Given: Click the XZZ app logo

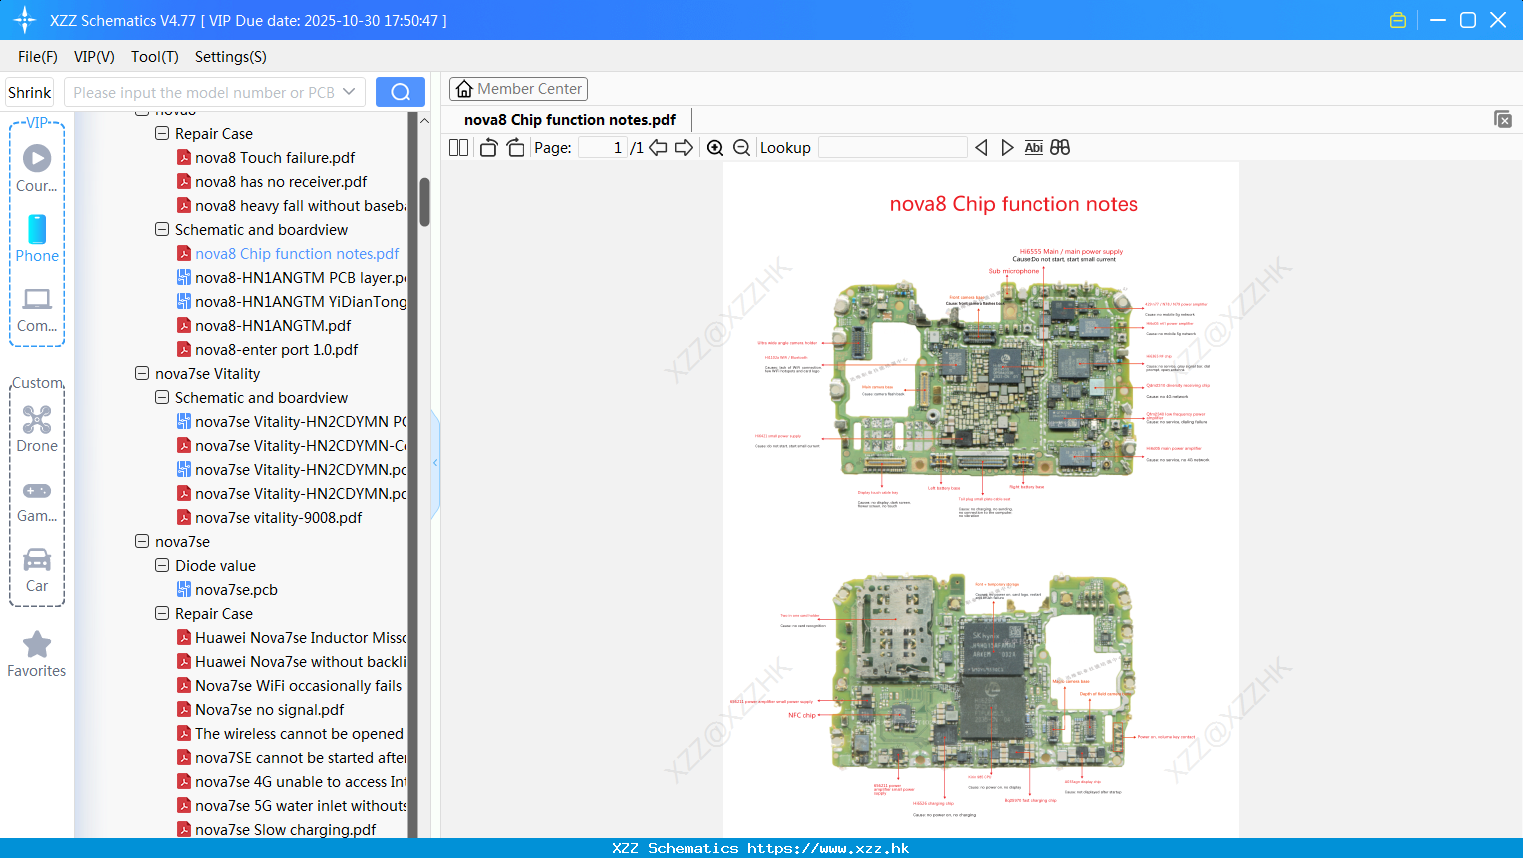Looking at the screenshot, I should 24,20.
